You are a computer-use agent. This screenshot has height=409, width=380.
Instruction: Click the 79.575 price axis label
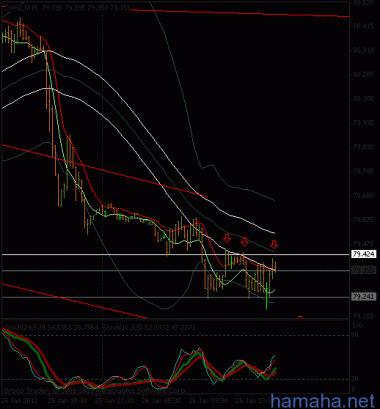(x=362, y=220)
